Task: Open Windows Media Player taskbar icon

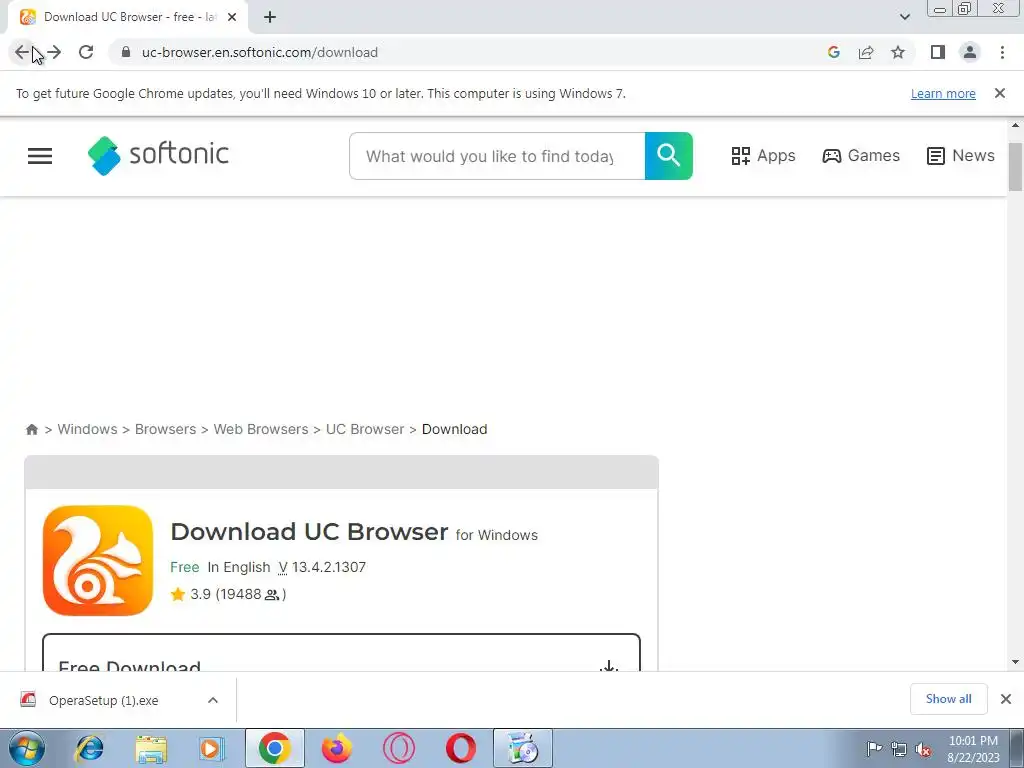Action: click(211, 748)
